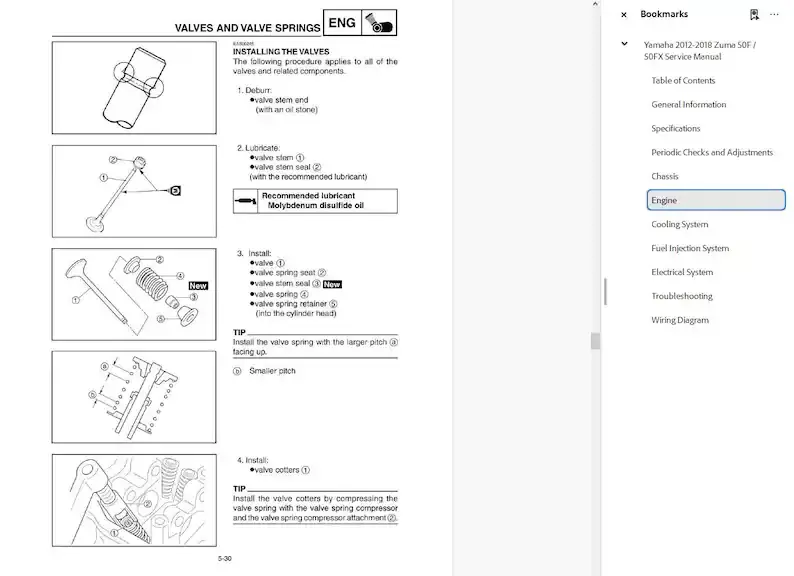The width and height of the screenshot is (794, 576).
Task: Select the Wiring Diagram bookmark
Action: [679, 320]
